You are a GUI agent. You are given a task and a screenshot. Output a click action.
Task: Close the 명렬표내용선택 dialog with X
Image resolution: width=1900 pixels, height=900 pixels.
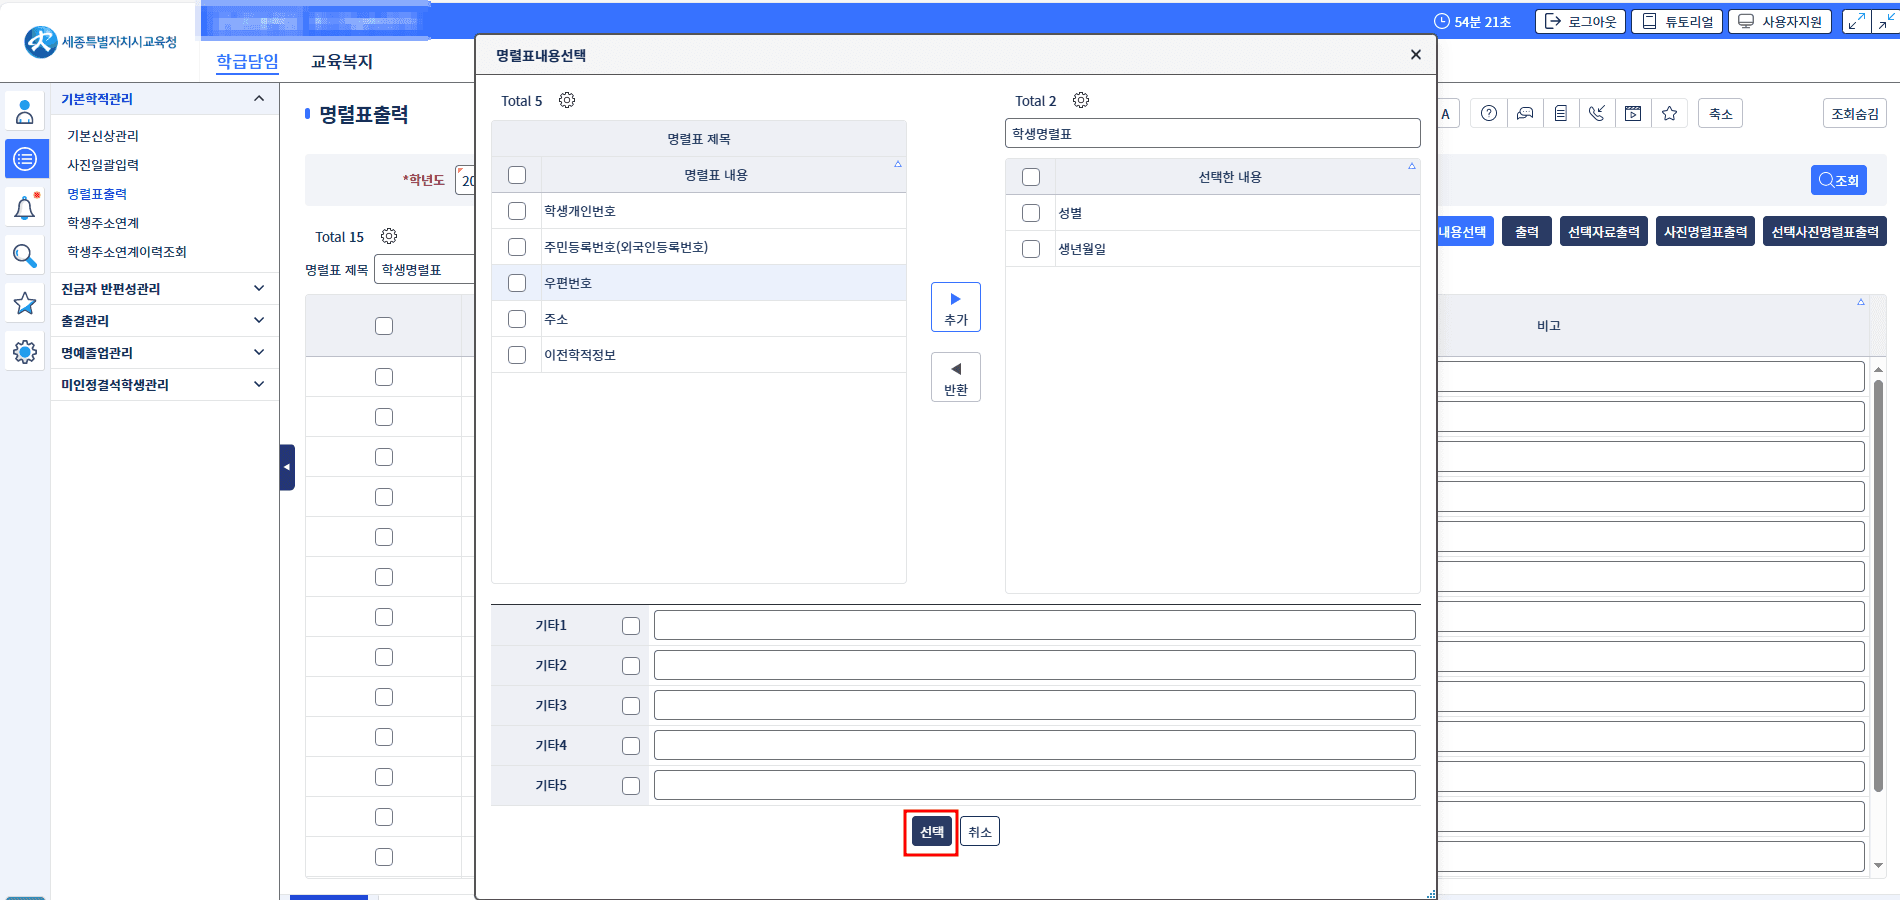click(1415, 55)
